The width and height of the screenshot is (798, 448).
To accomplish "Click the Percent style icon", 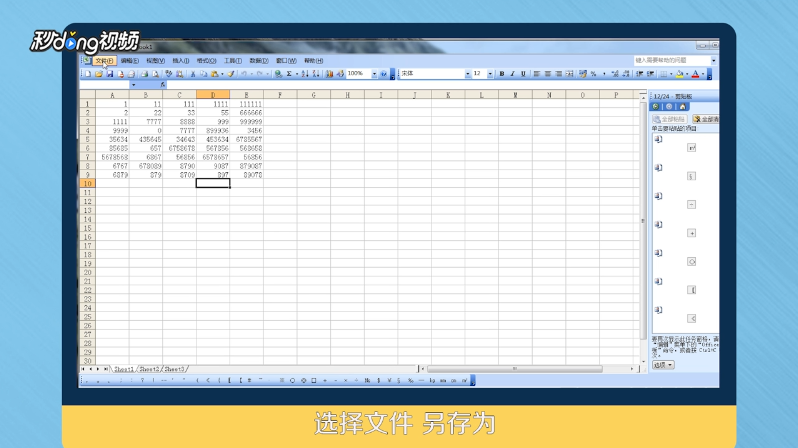I will point(593,74).
